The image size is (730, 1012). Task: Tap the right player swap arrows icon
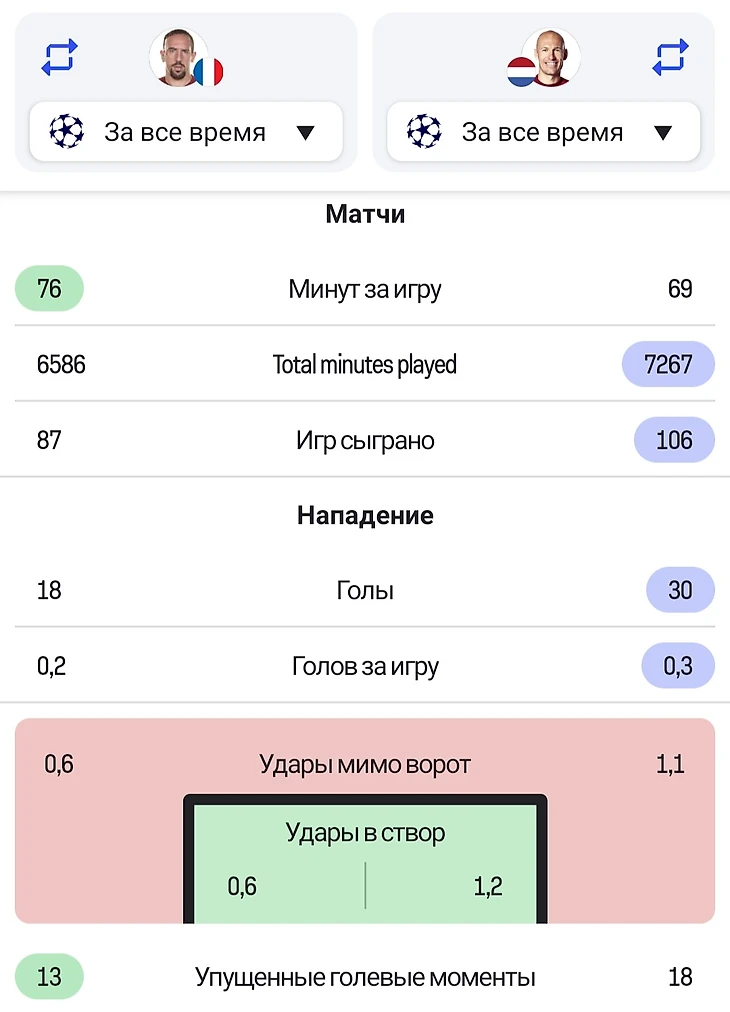pyautogui.click(x=671, y=57)
